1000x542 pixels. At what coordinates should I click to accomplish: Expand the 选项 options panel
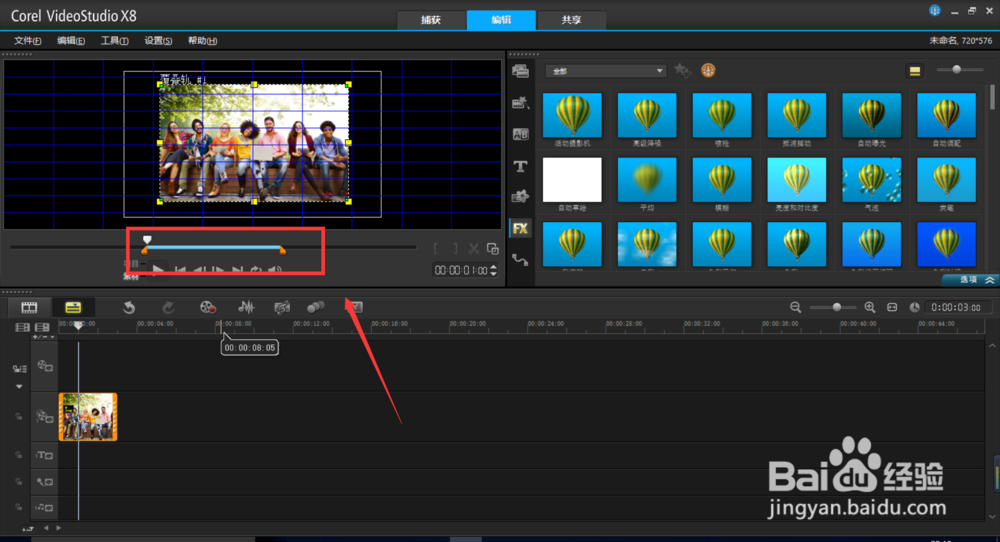pos(971,280)
